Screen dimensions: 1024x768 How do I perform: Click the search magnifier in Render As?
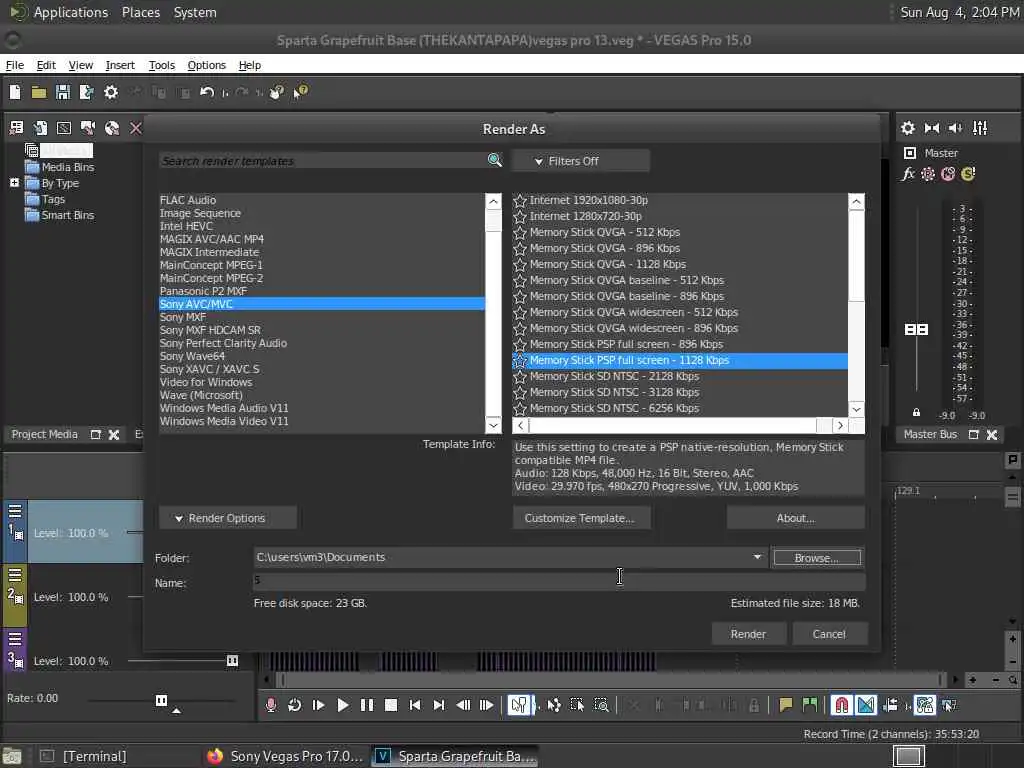(x=494, y=160)
